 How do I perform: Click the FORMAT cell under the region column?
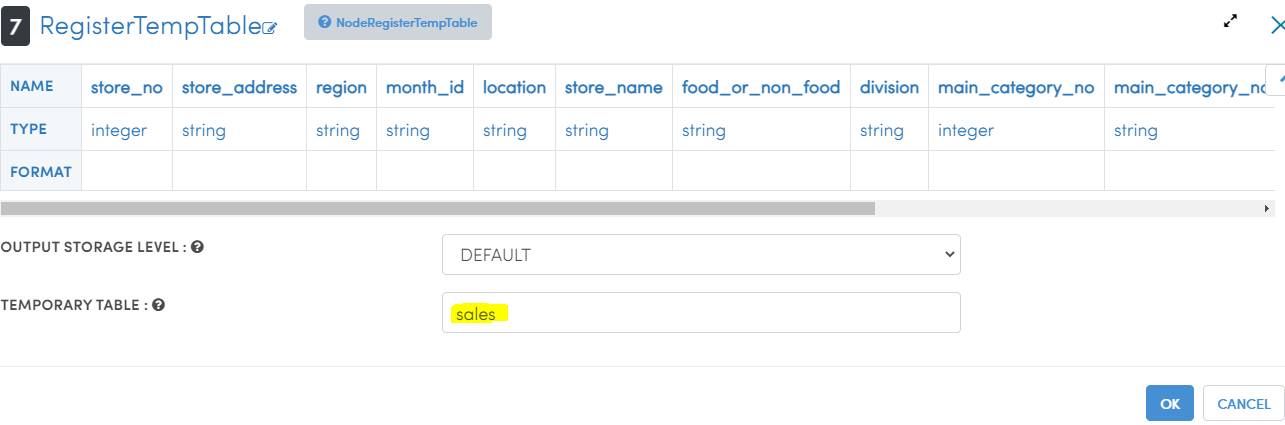(x=341, y=171)
